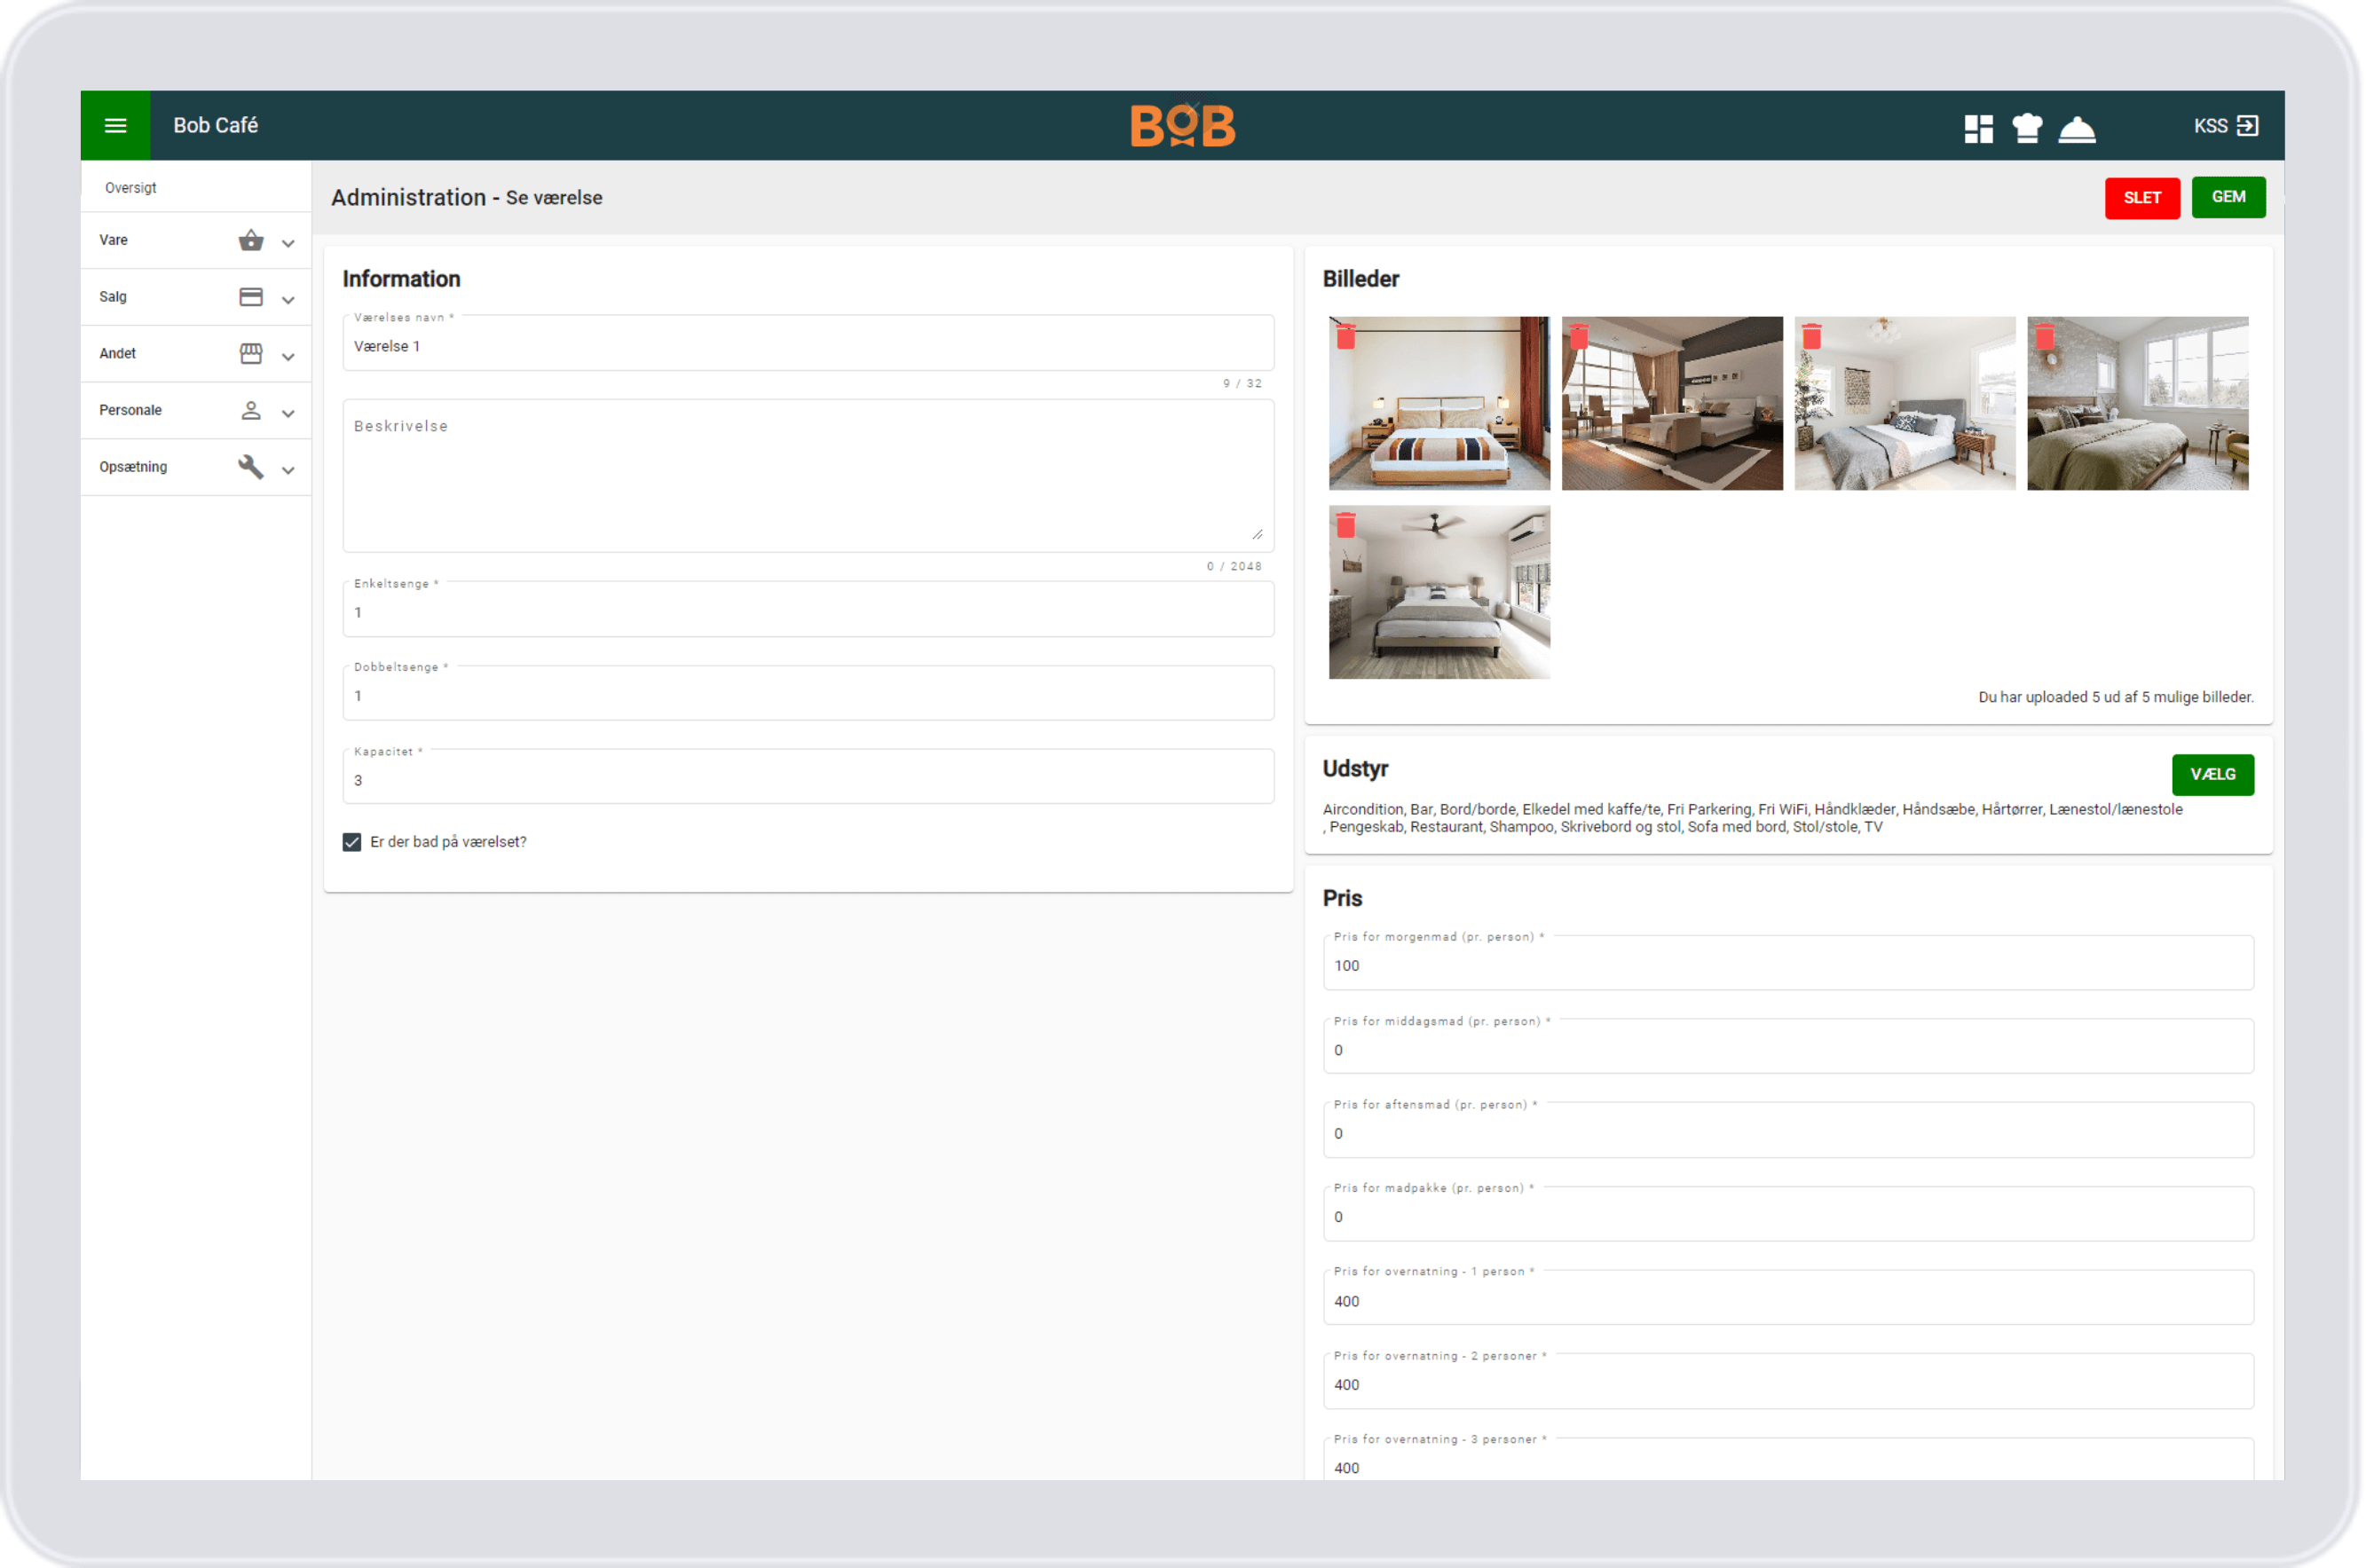Open the ceiling-fan bedroom thumbnail
The image size is (2366, 1568).
pos(1439,593)
